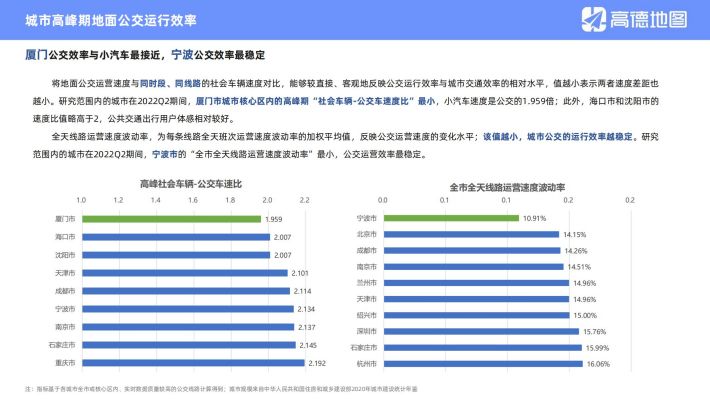710x399 pixels.
Task: Click the value label 15.00%
Action: [585, 315]
